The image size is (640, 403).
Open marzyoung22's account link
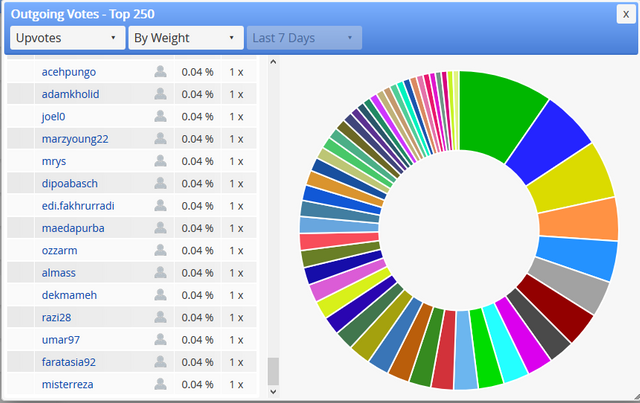pyautogui.click(x=75, y=139)
